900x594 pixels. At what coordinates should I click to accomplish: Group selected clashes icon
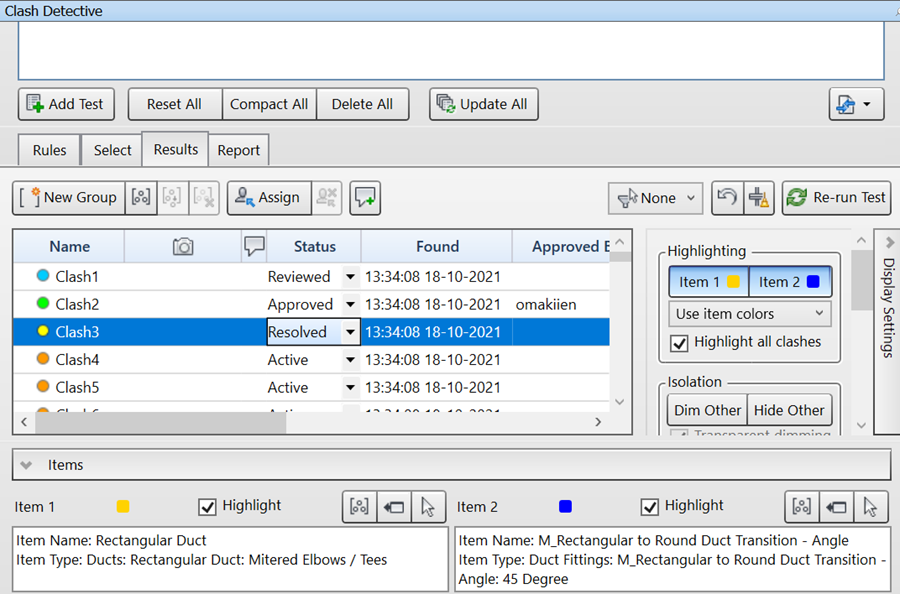pos(141,197)
